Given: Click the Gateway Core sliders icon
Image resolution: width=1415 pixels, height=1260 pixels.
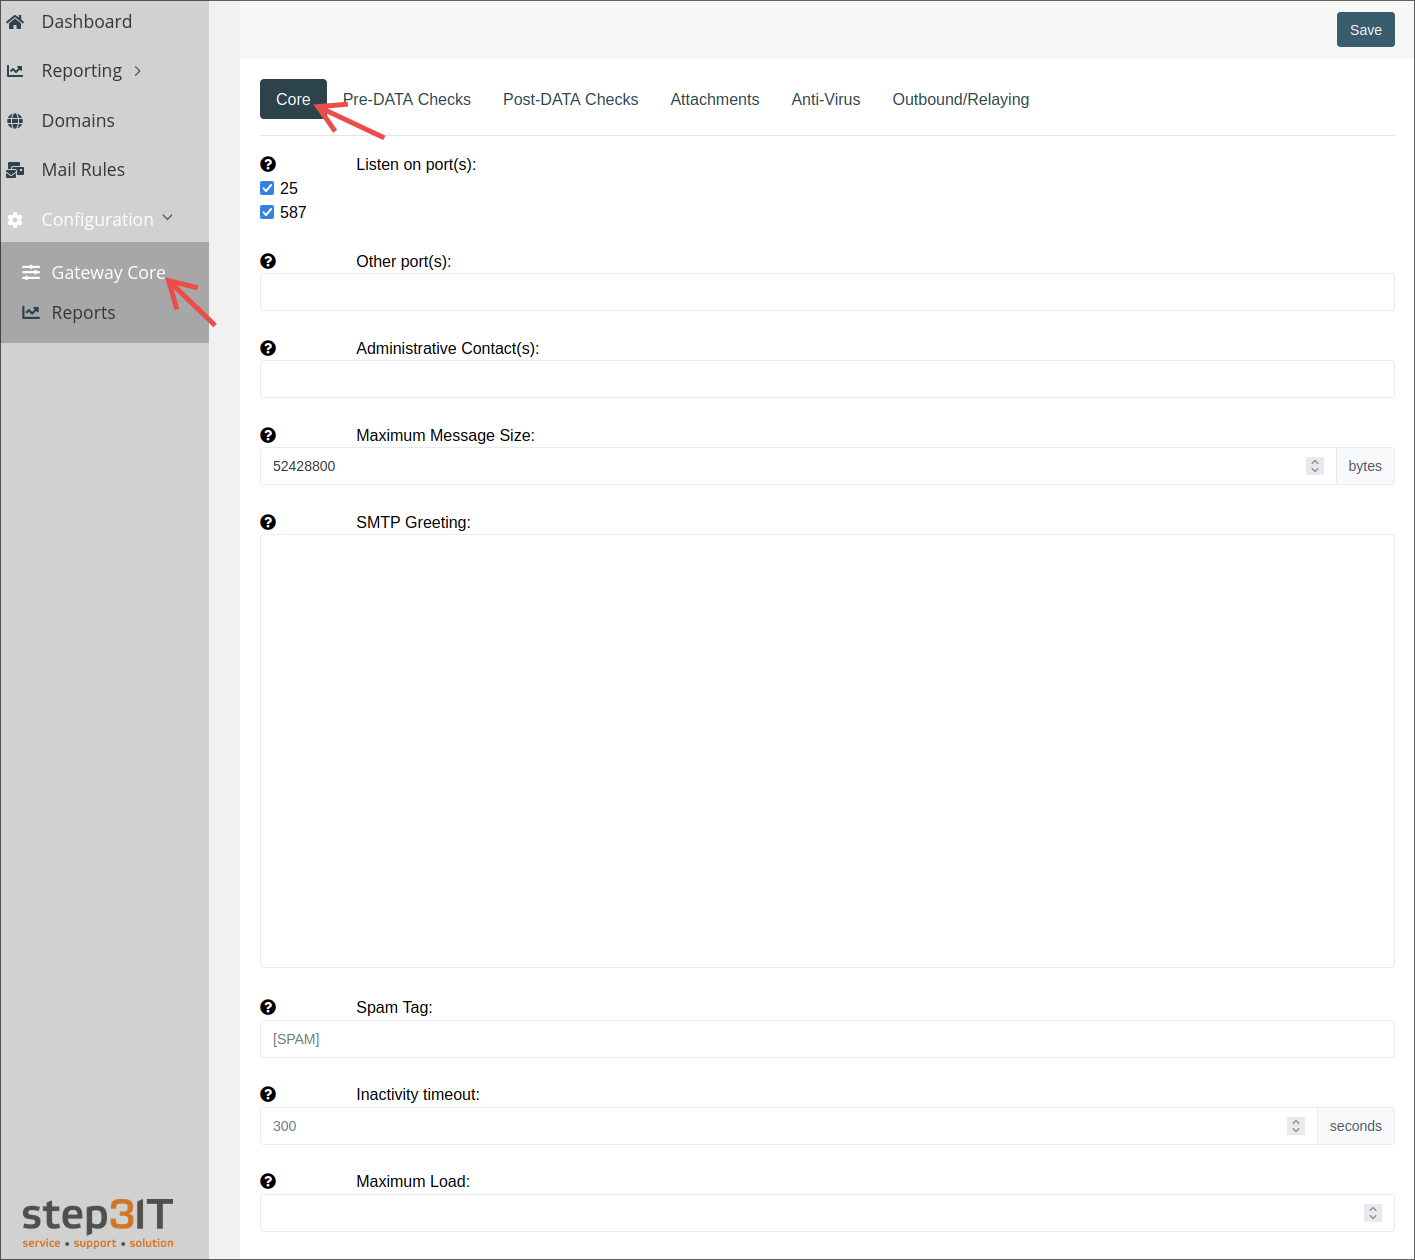Looking at the screenshot, I should point(29,271).
